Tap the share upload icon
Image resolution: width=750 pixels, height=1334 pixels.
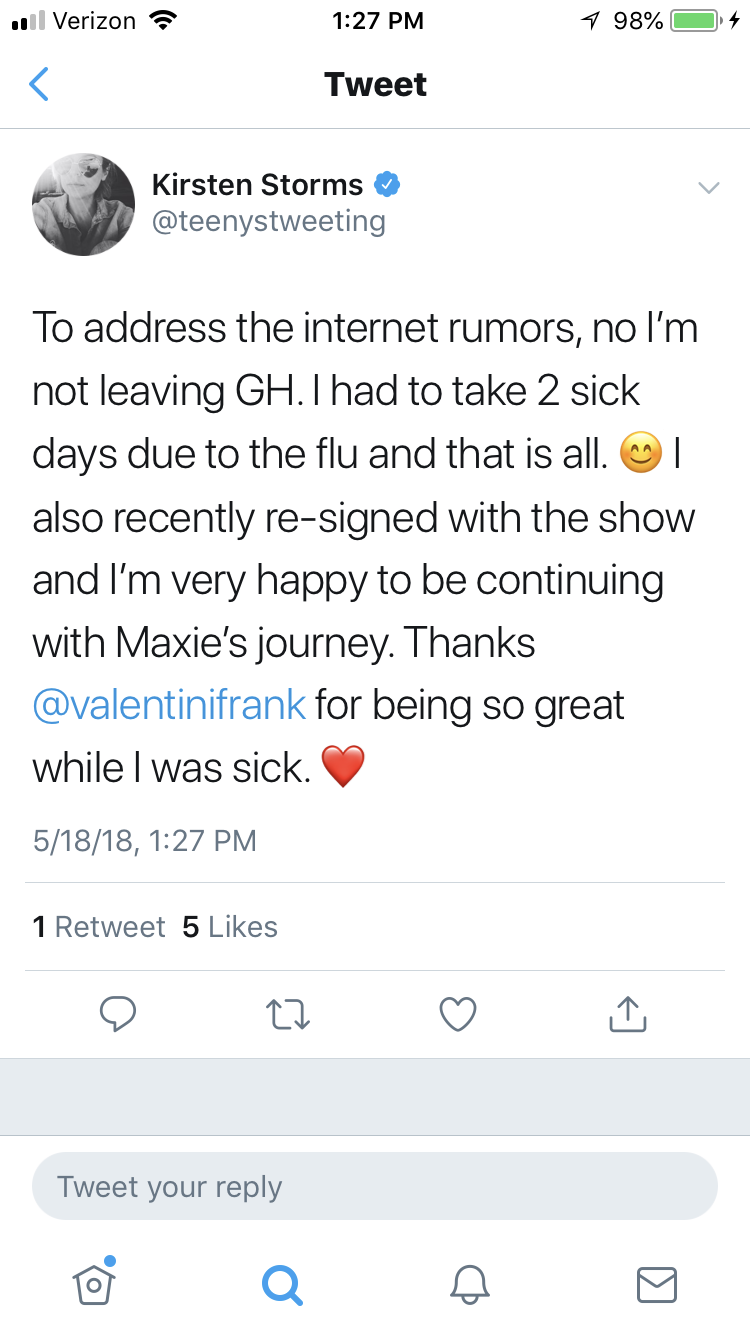pyautogui.click(x=628, y=1014)
